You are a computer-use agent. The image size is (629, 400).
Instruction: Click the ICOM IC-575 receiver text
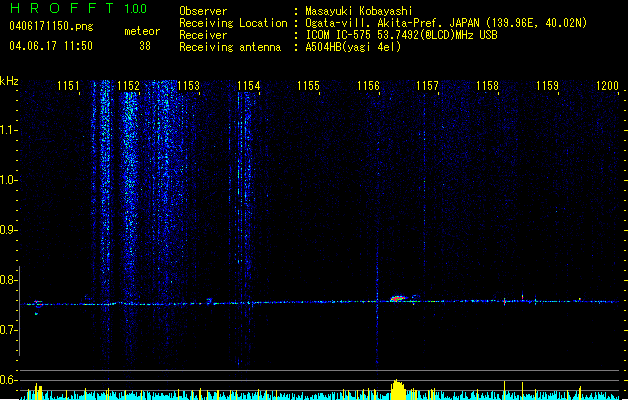[x=401, y=35]
